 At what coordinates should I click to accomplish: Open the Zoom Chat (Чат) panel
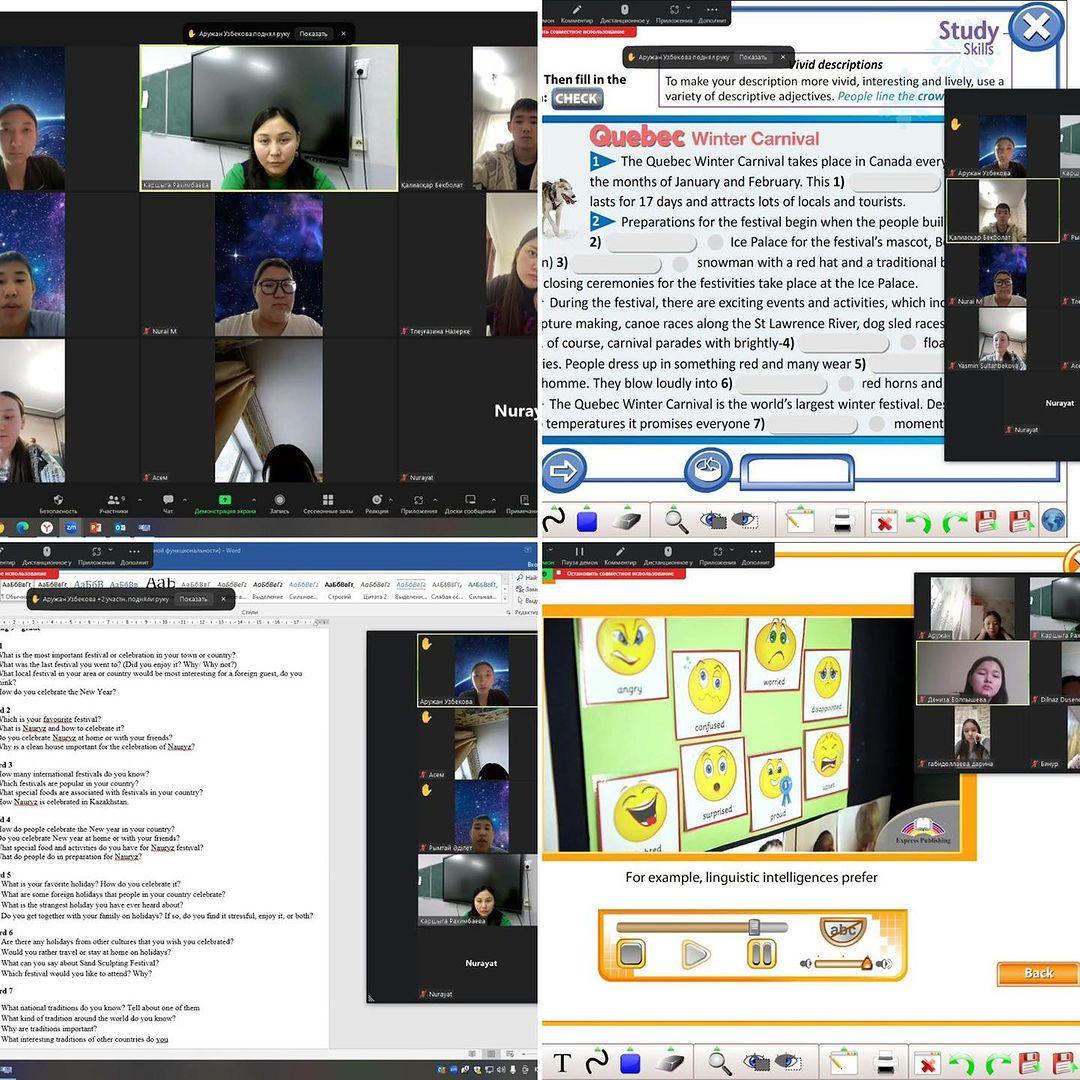tap(168, 503)
